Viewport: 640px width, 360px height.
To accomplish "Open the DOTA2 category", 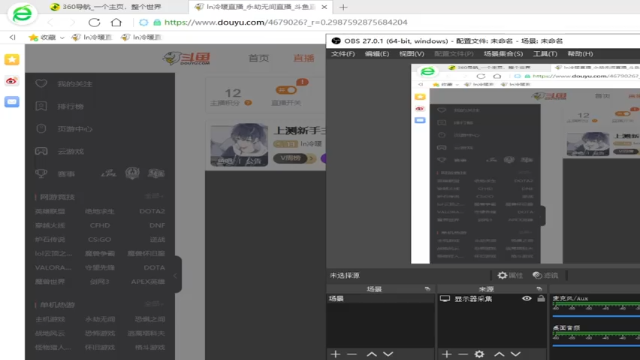I will point(152,211).
